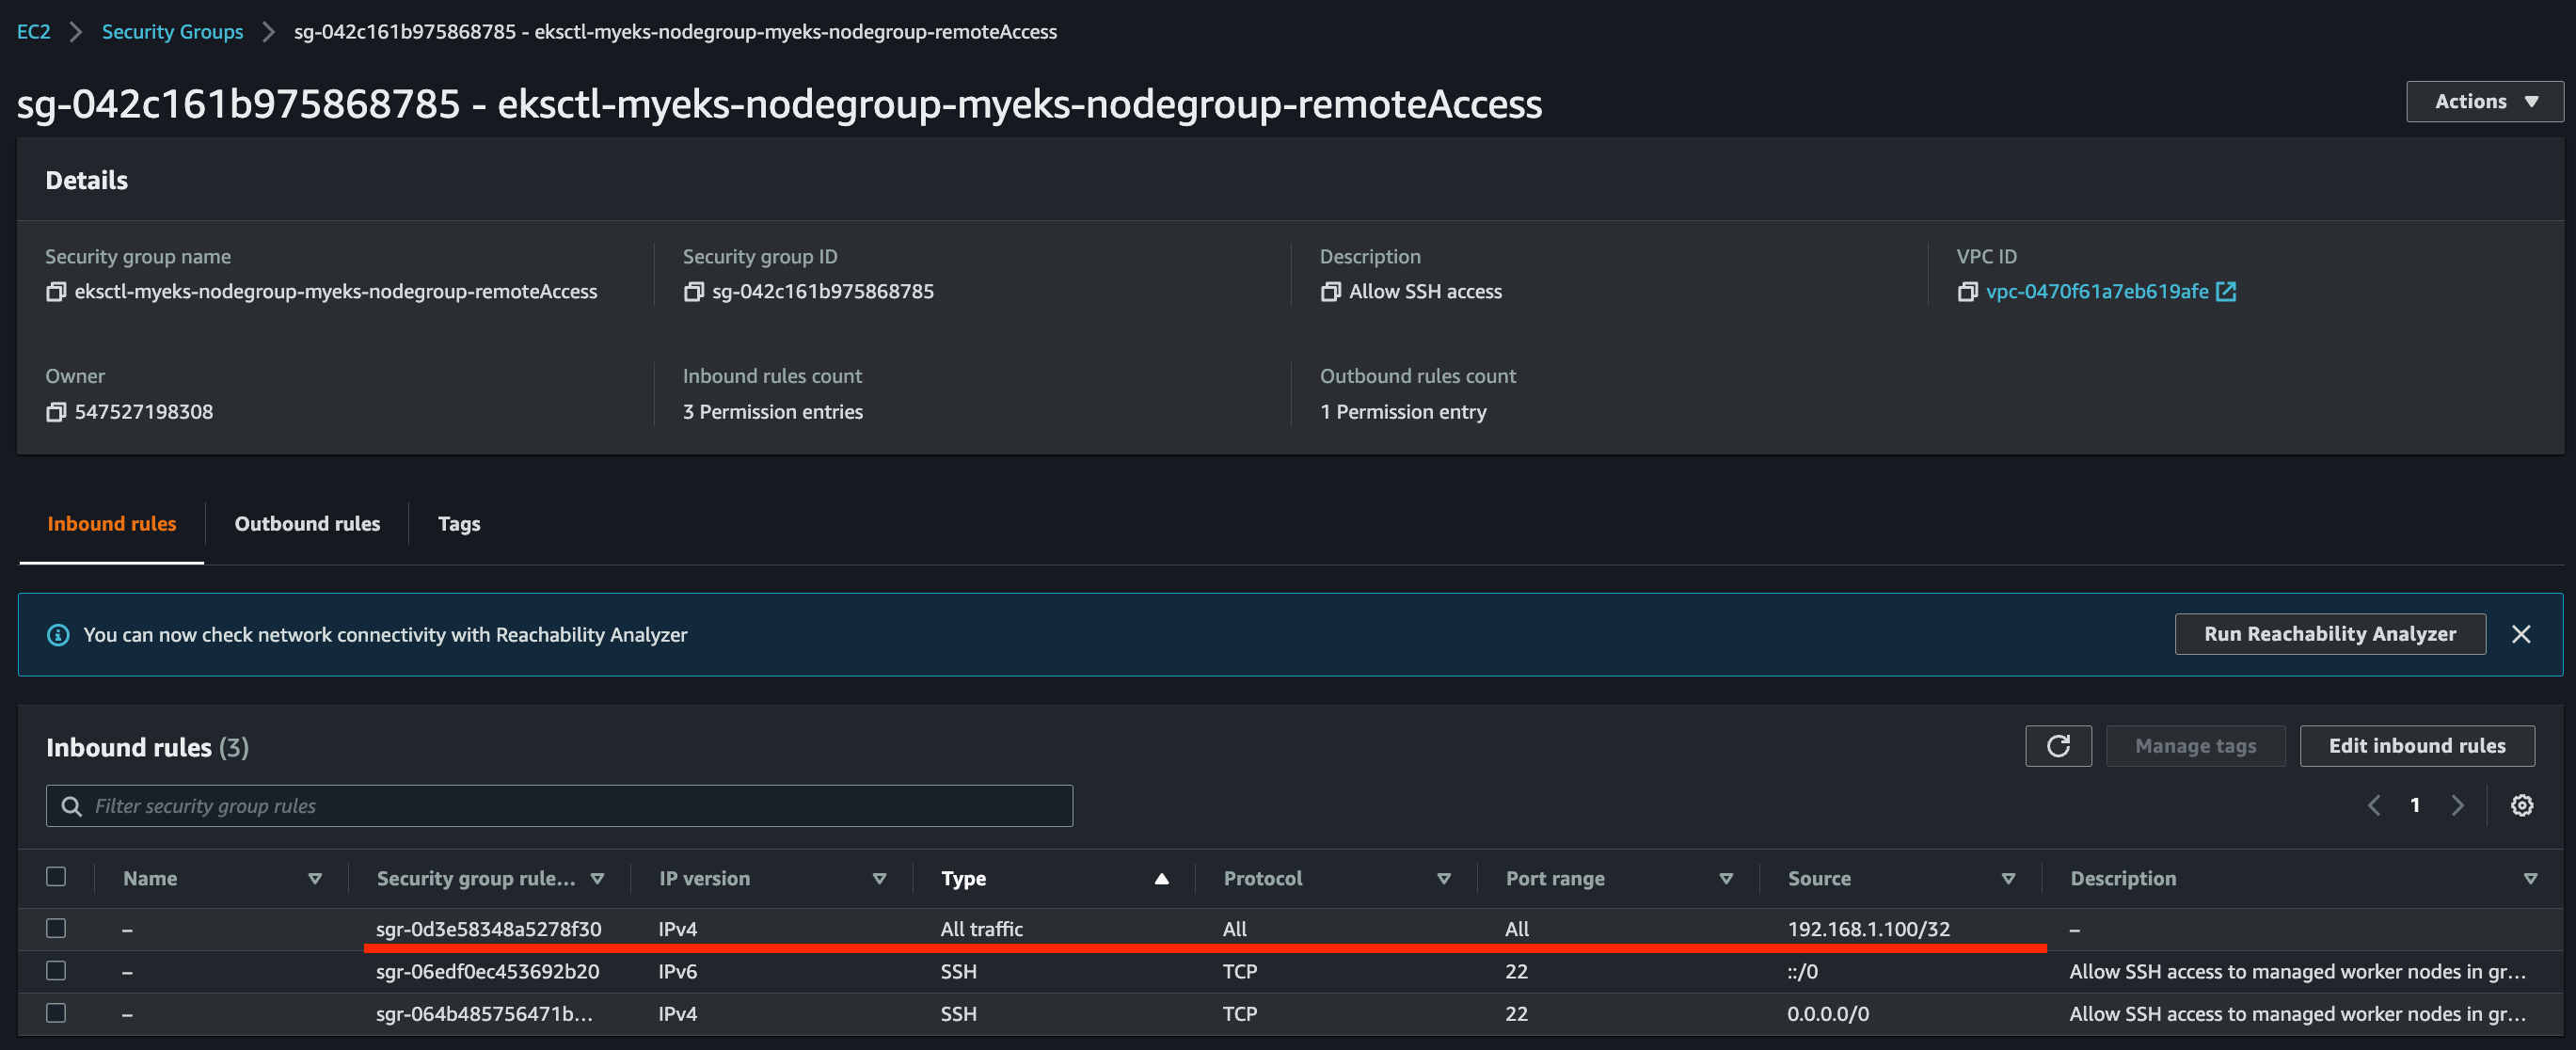Open table preferences gear icon
This screenshot has height=1050, width=2576.
(2521, 805)
